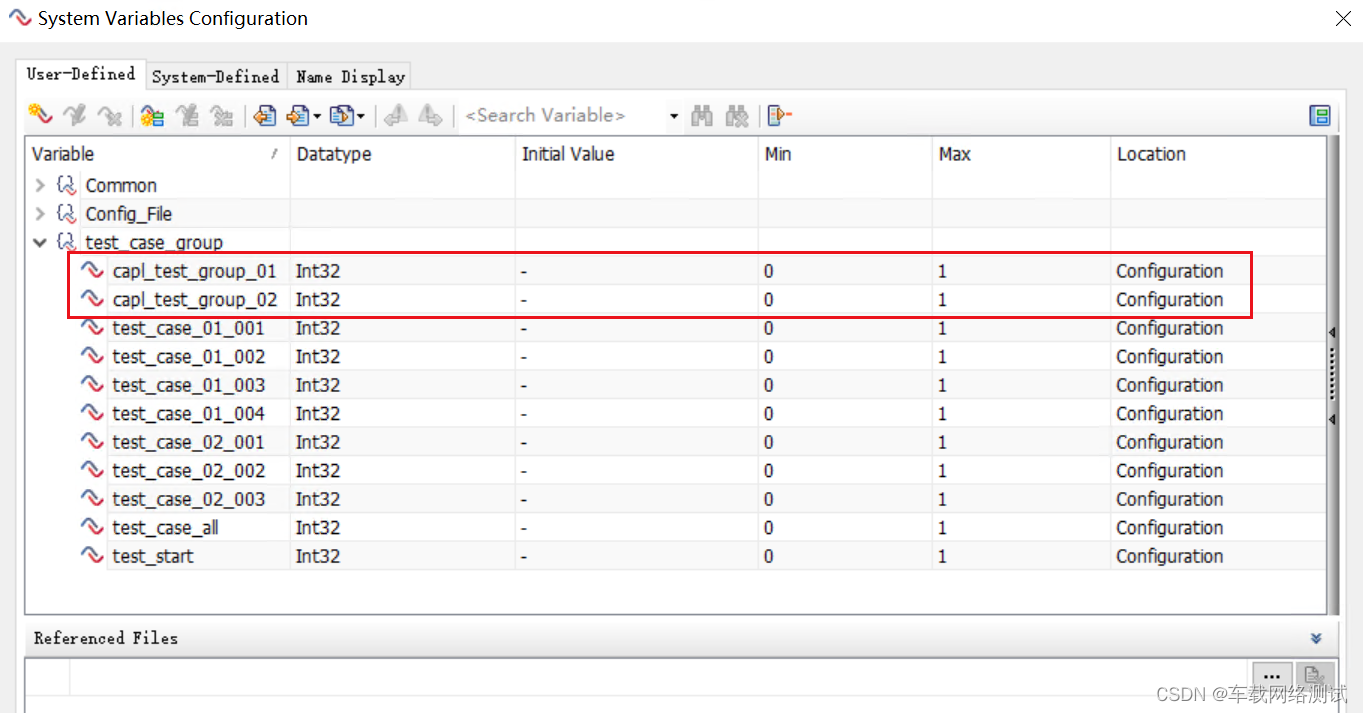Open the import variables icon
The height and width of the screenshot is (713, 1363).
[264, 115]
